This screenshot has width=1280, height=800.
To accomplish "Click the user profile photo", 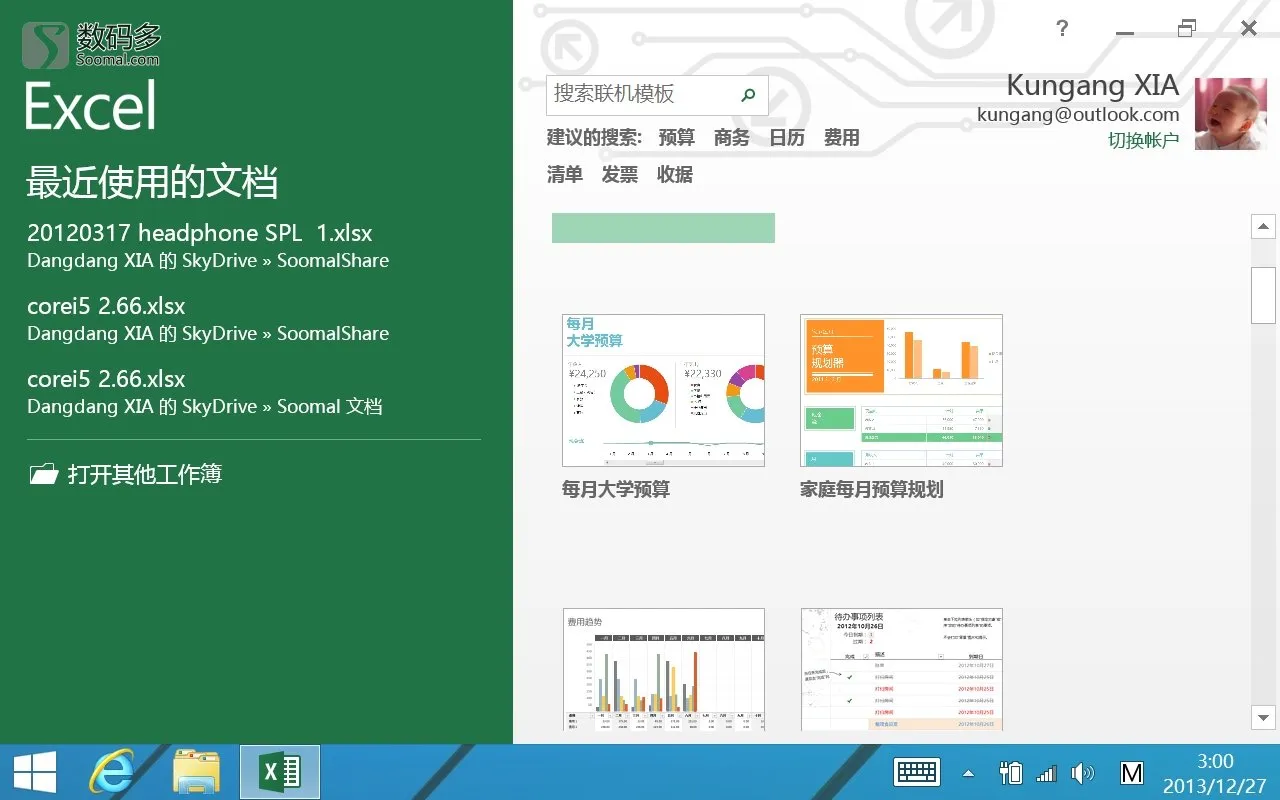I will click(1231, 114).
